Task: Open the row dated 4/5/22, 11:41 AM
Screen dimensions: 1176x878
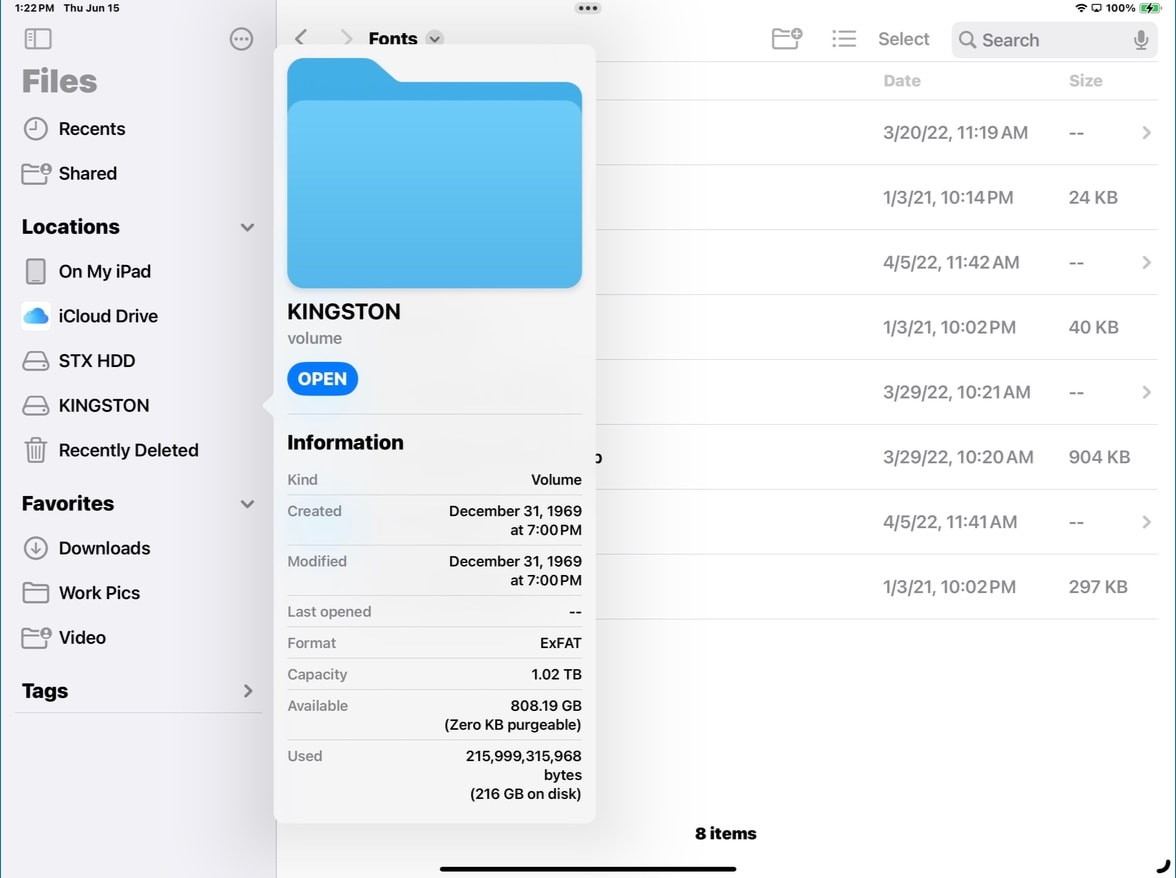Action: 878,522
